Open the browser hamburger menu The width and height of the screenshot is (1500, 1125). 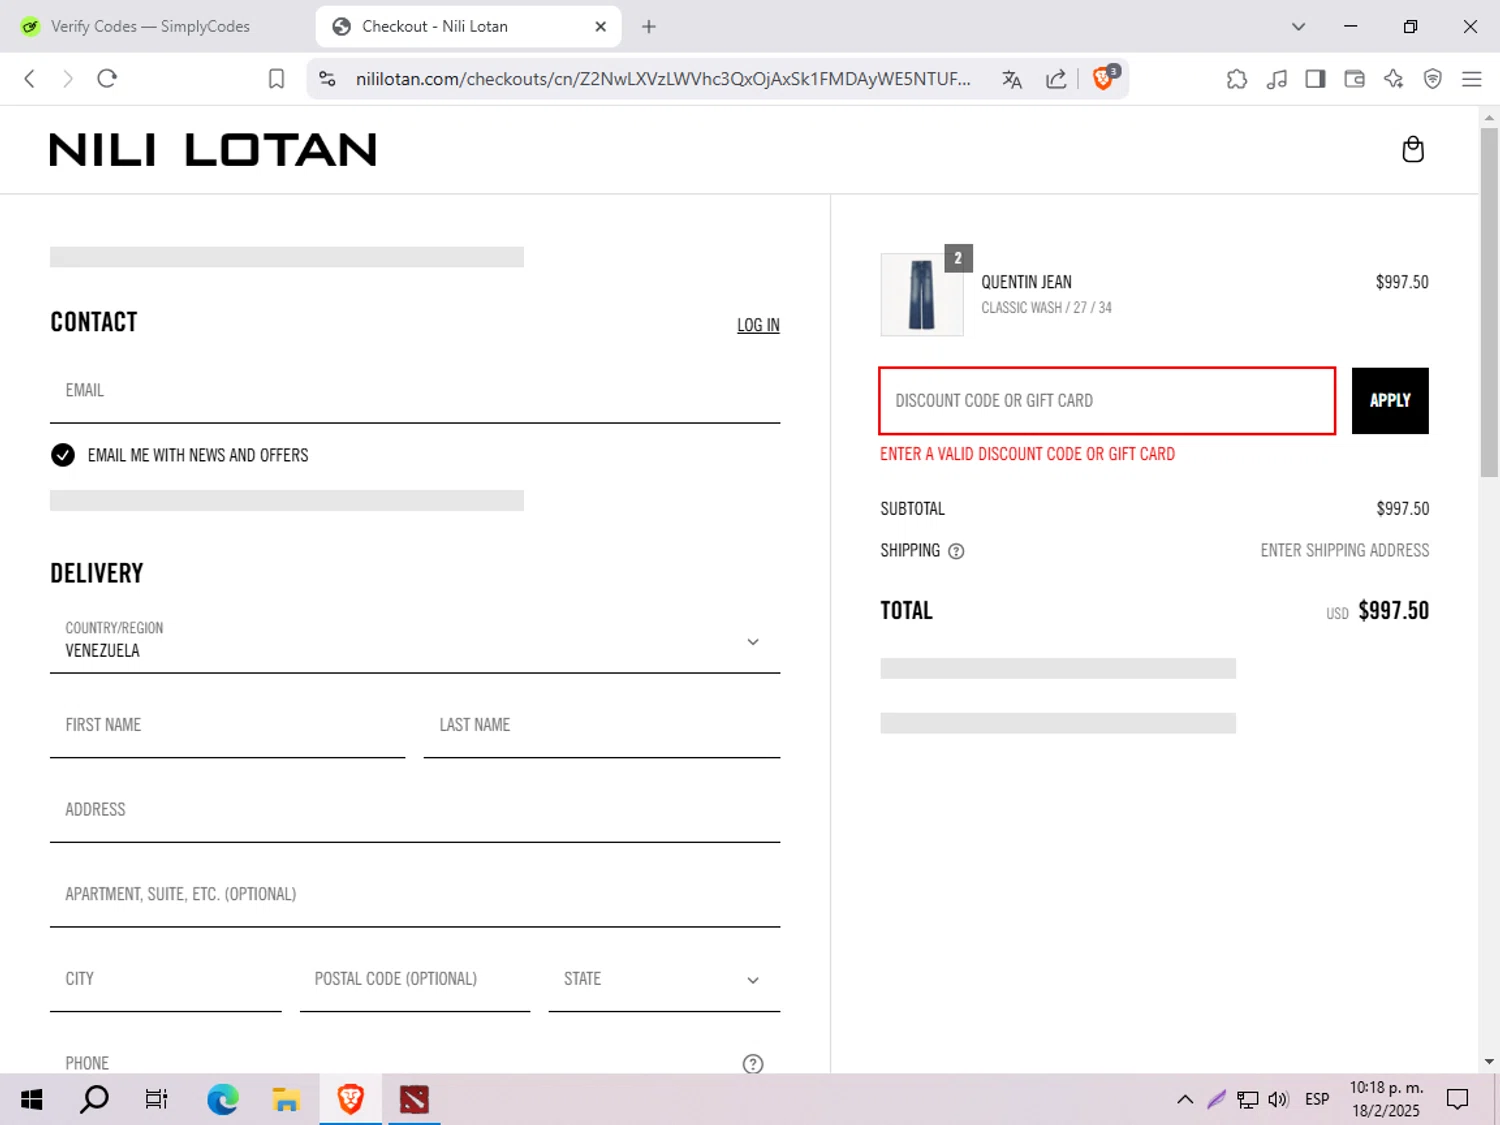click(1472, 79)
